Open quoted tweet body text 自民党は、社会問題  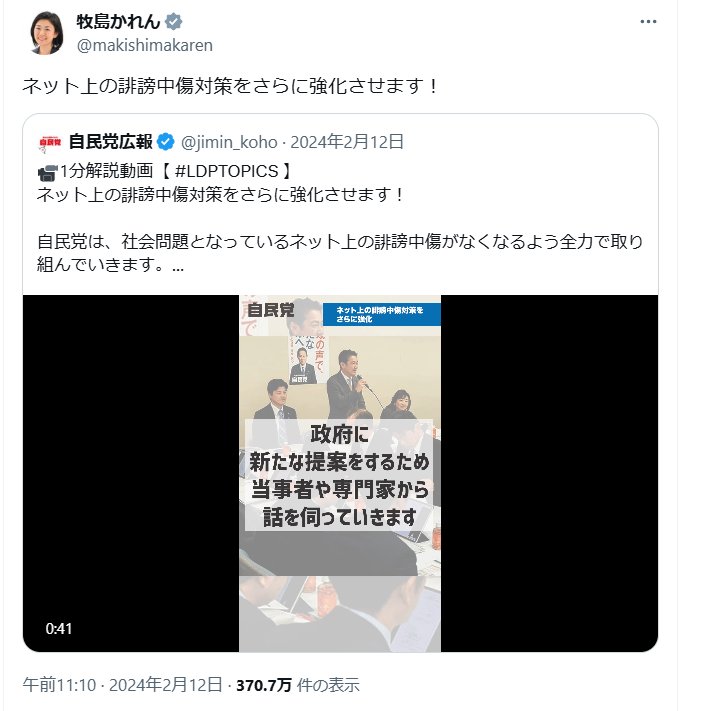click(x=340, y=253)
